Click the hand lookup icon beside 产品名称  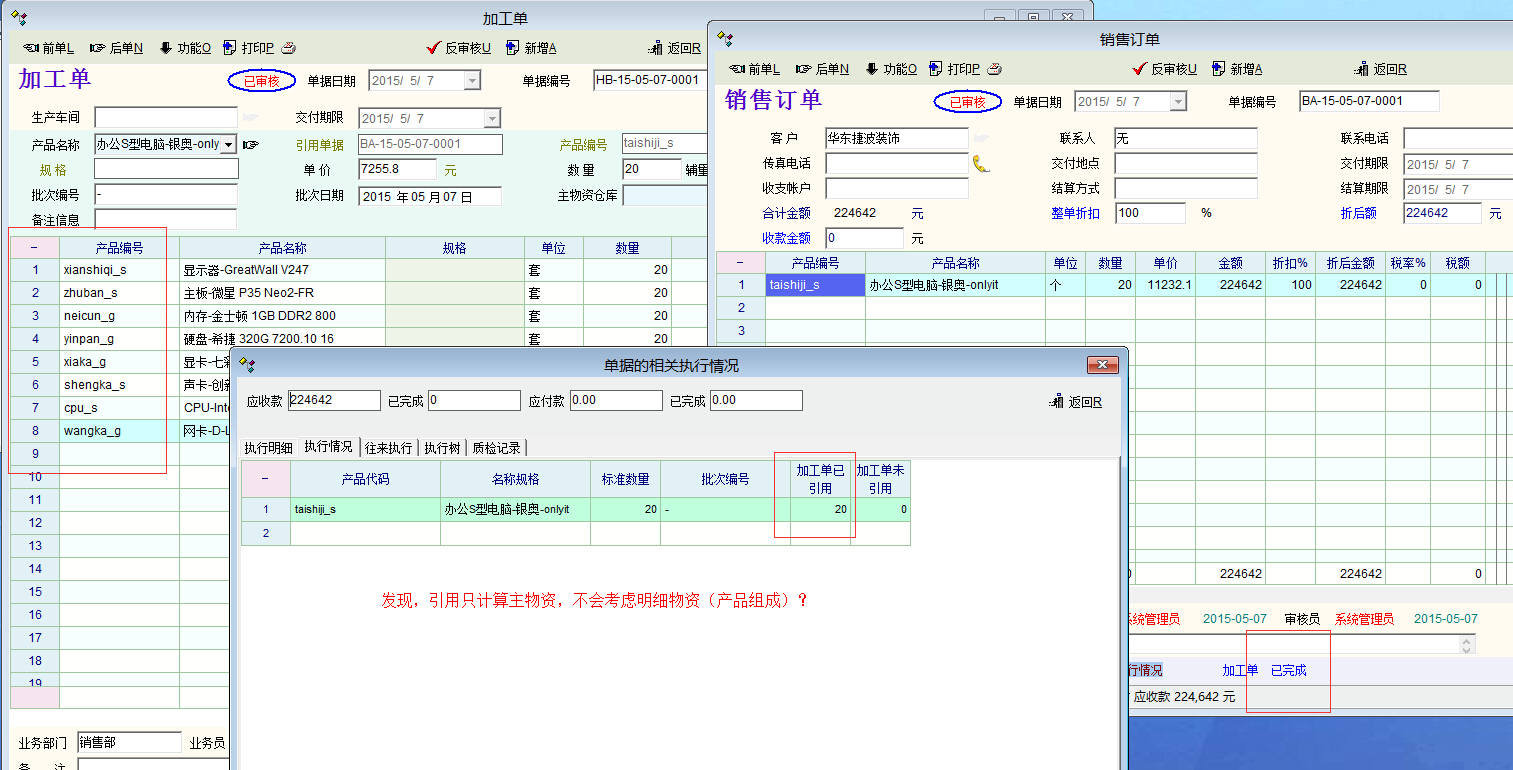(250, 145)
